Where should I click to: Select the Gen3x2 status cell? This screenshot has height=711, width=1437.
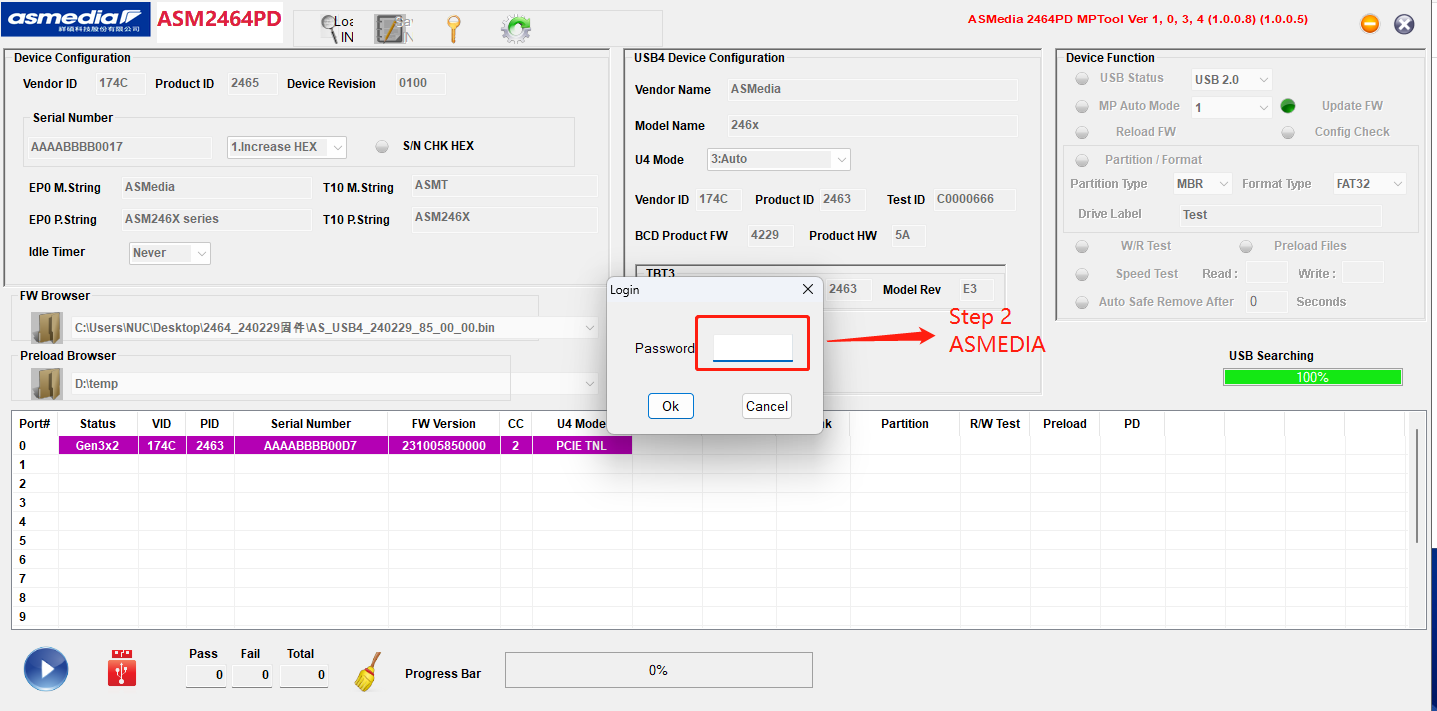pos(98,446)
